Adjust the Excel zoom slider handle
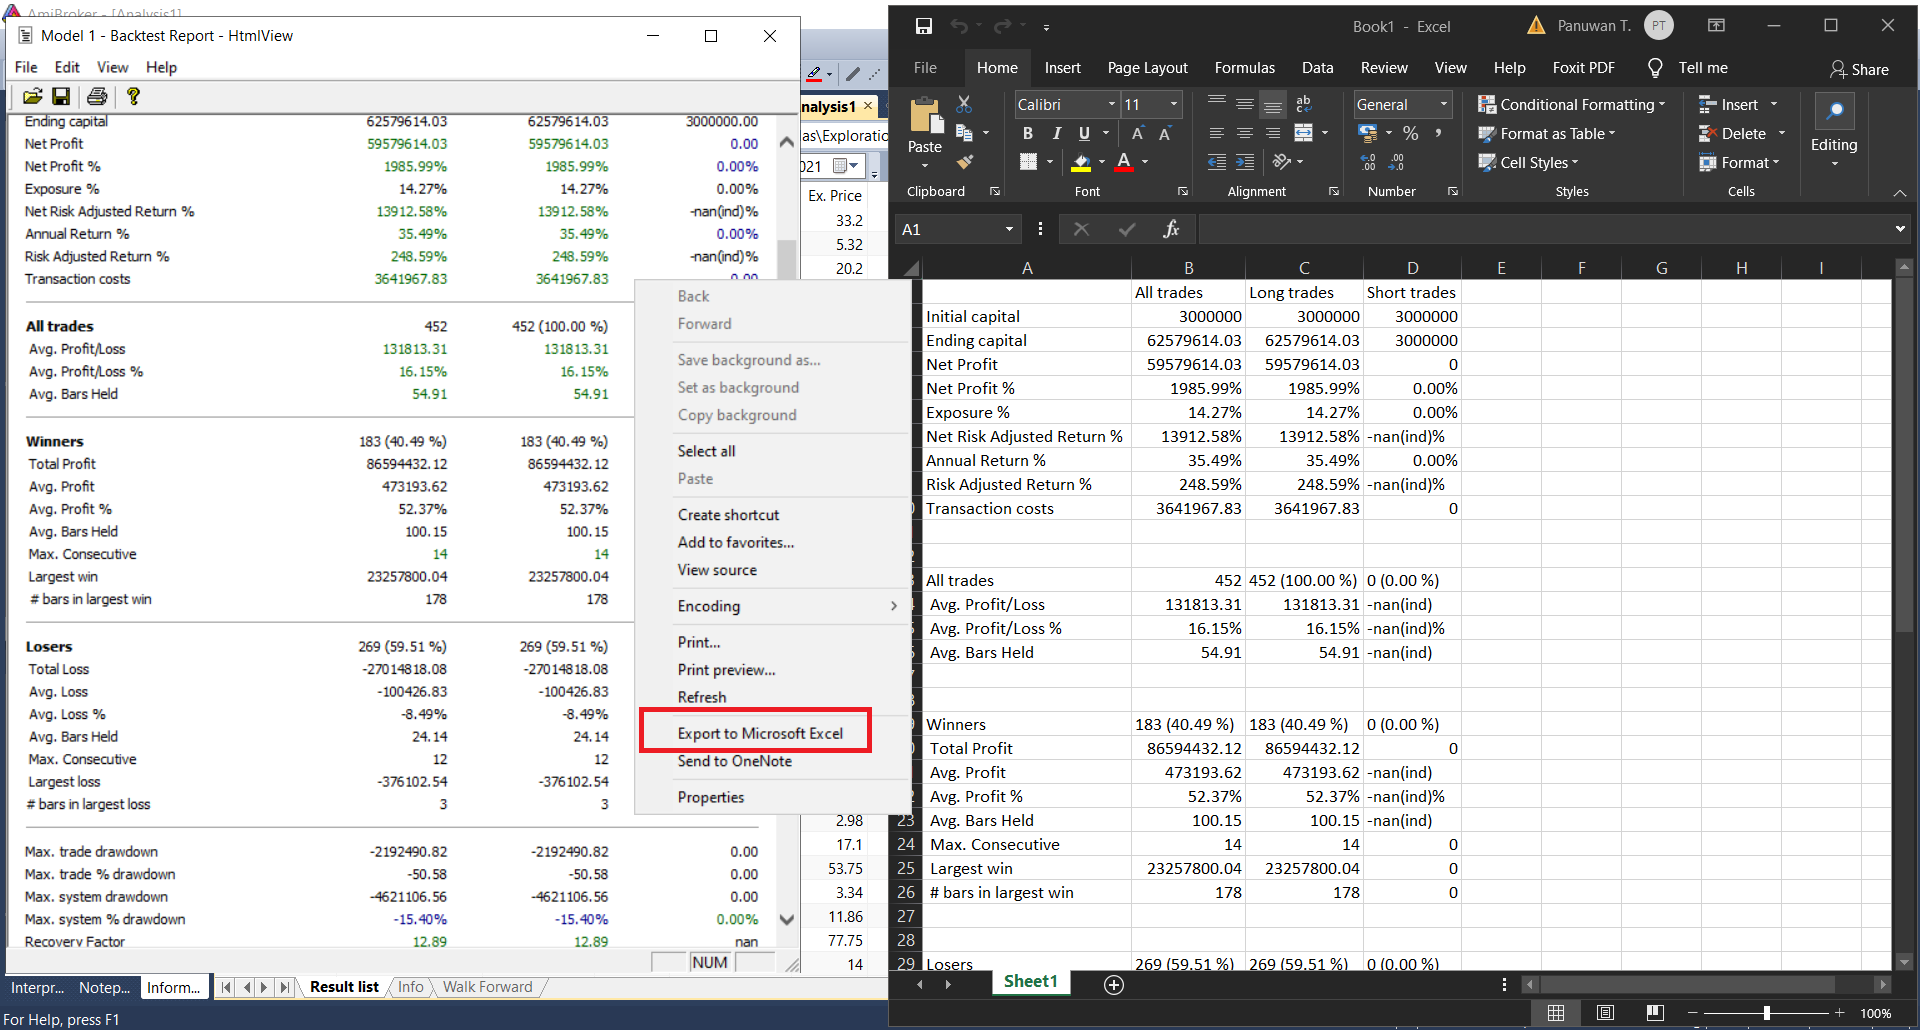The width and height of the screenshot is (1920, 1032). (1767, 1013)
